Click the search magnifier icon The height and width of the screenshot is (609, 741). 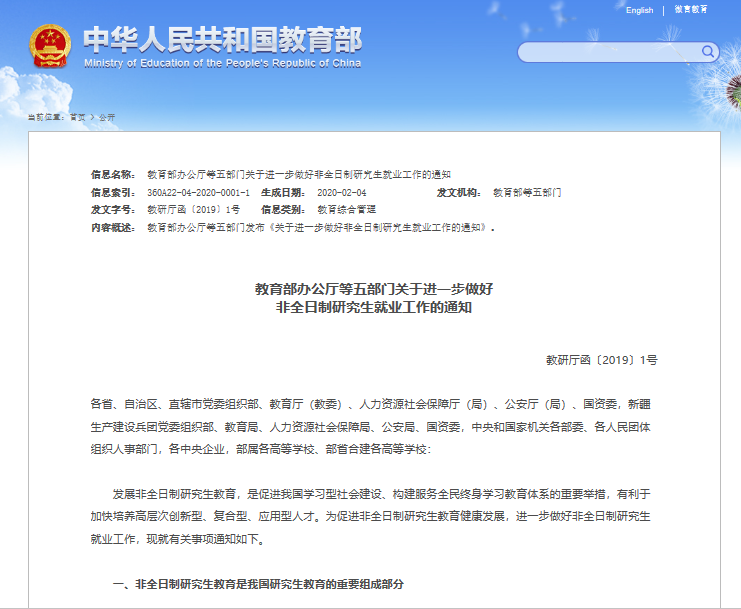coord(707,51)
